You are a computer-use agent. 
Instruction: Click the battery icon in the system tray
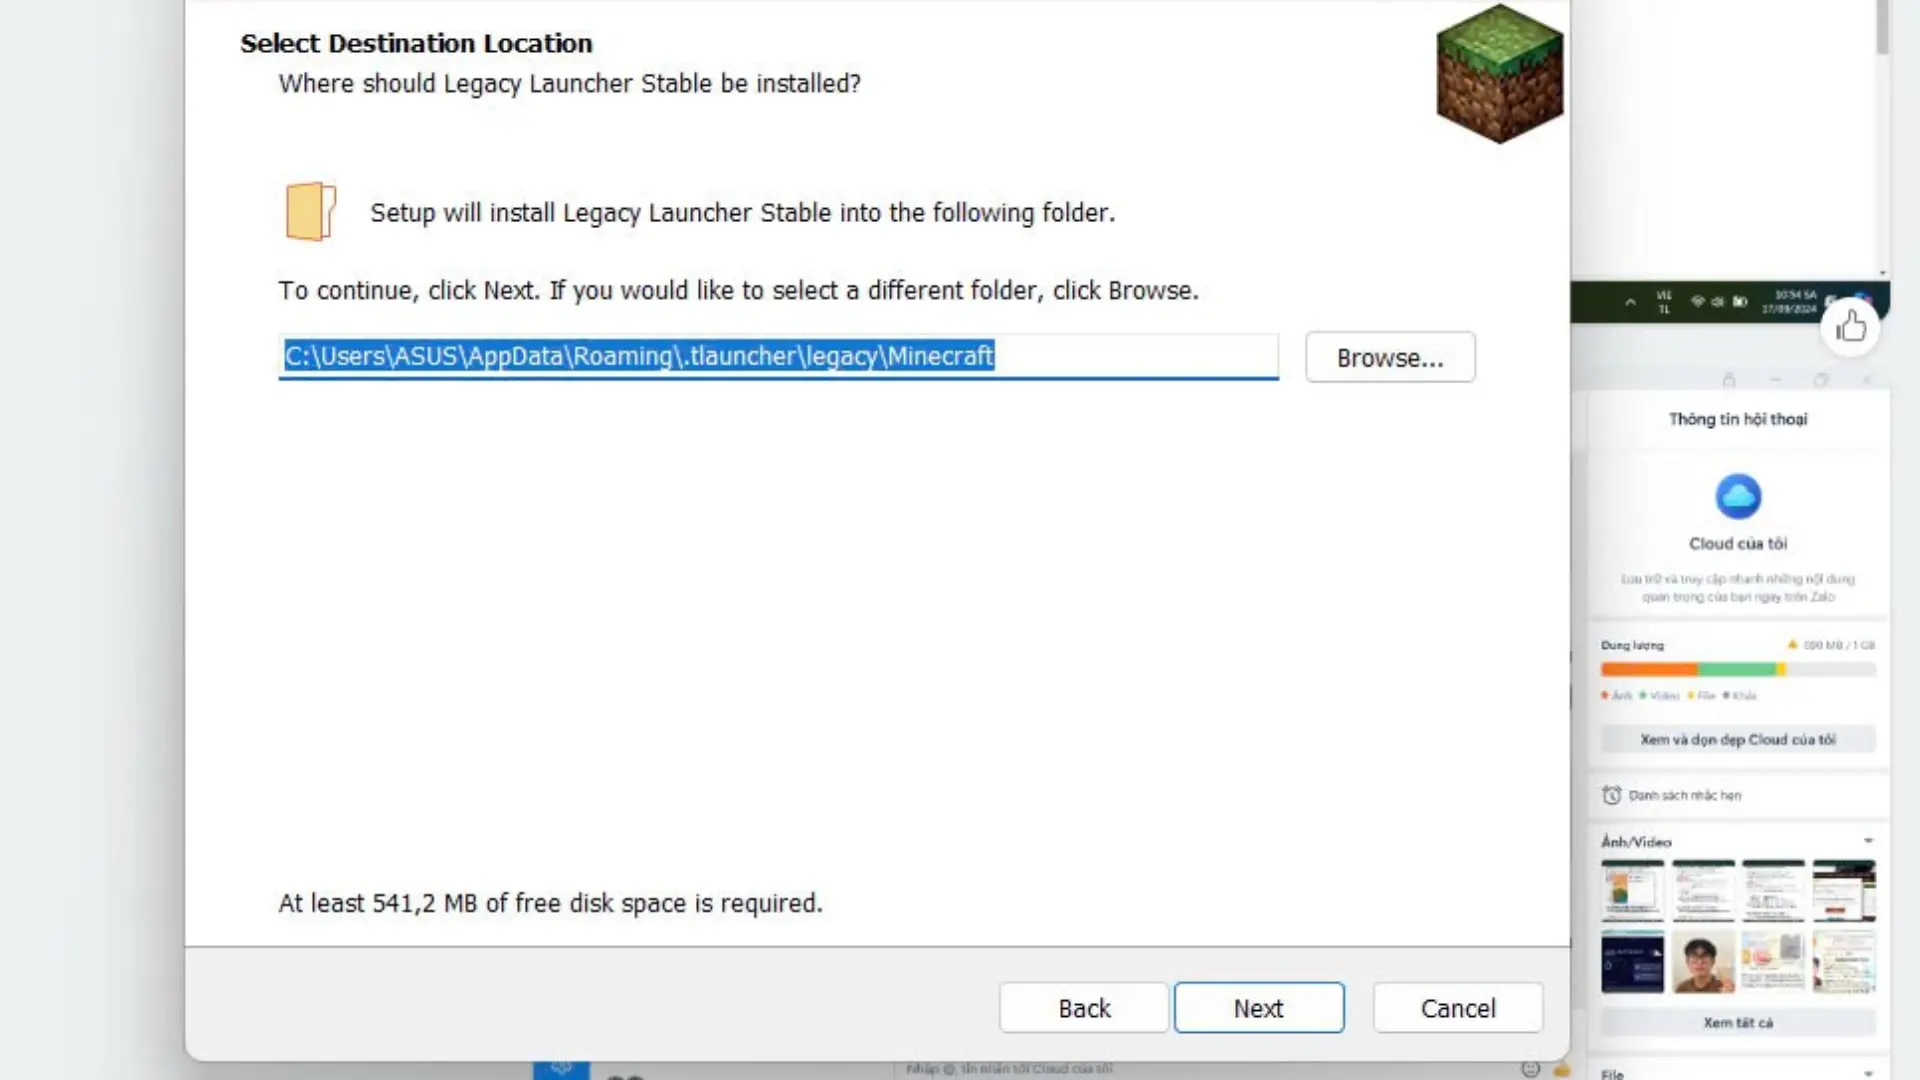click(1740, 301)
